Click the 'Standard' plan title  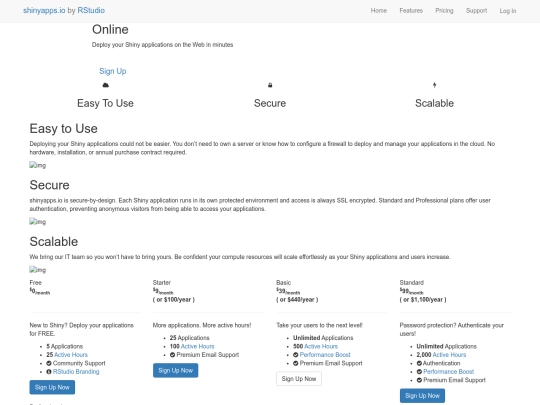pyautogui.click(x=412, y=282)
